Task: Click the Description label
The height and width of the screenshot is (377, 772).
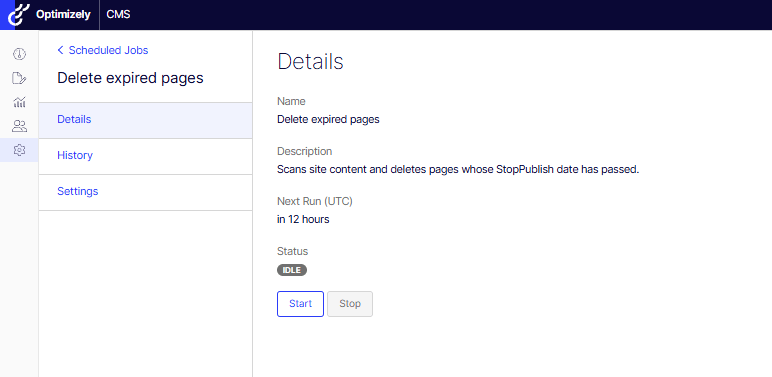Action: (x=305, y=151)
